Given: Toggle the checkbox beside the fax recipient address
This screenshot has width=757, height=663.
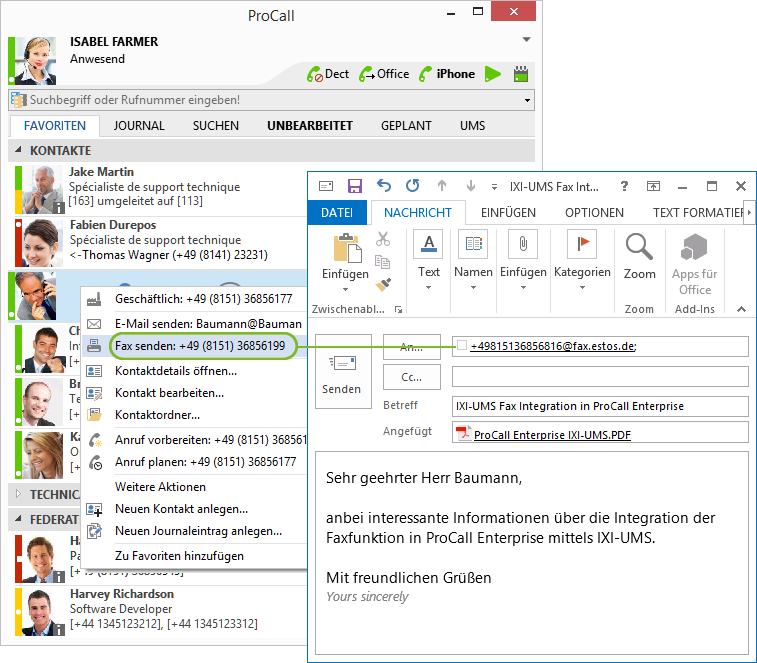Looking at the screenshot, I should coord(462,345).
